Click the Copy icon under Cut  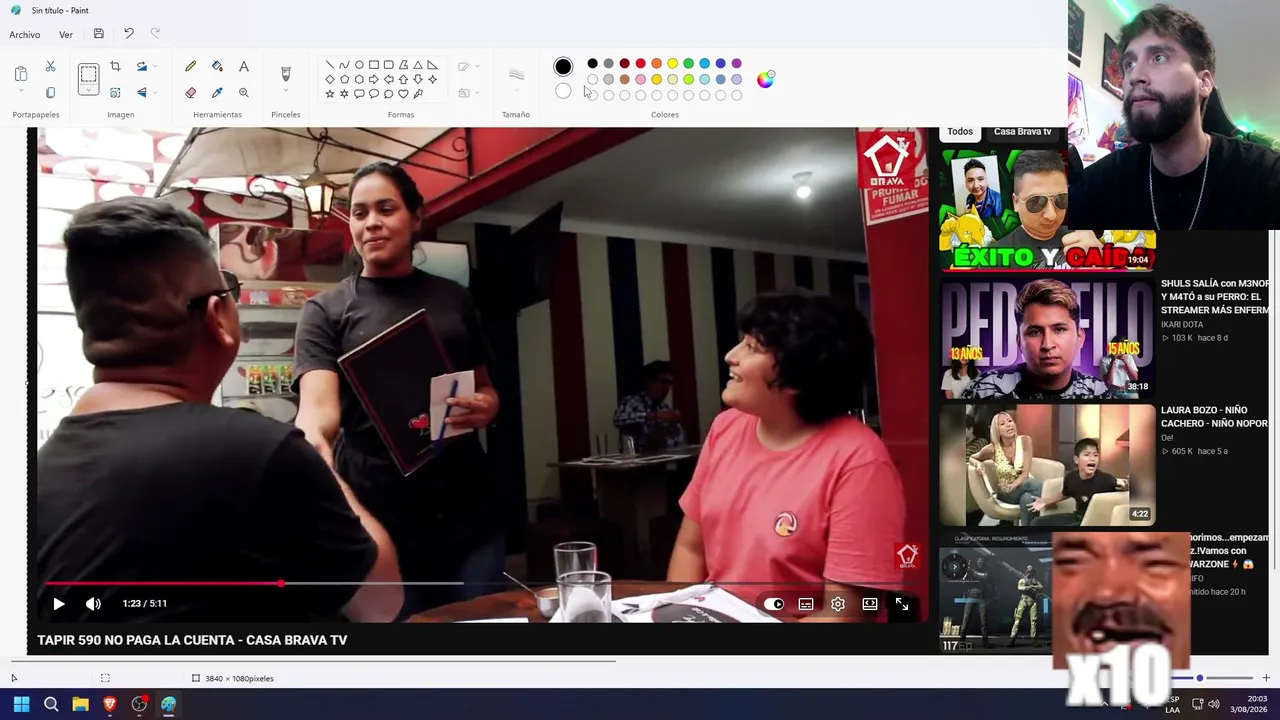(50, 93)
